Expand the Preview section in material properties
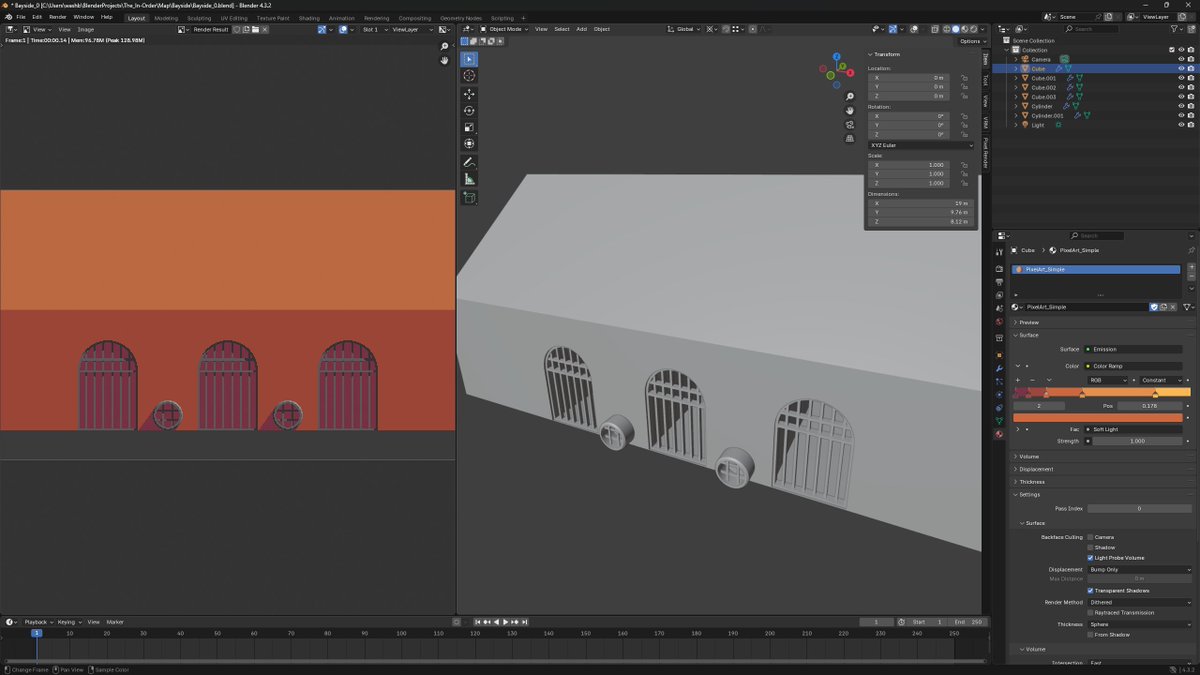 click(1028, 322)
